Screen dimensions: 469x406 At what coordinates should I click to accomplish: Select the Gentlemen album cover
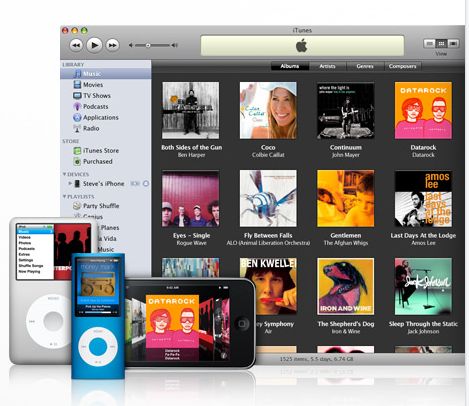tap(346, 199)
